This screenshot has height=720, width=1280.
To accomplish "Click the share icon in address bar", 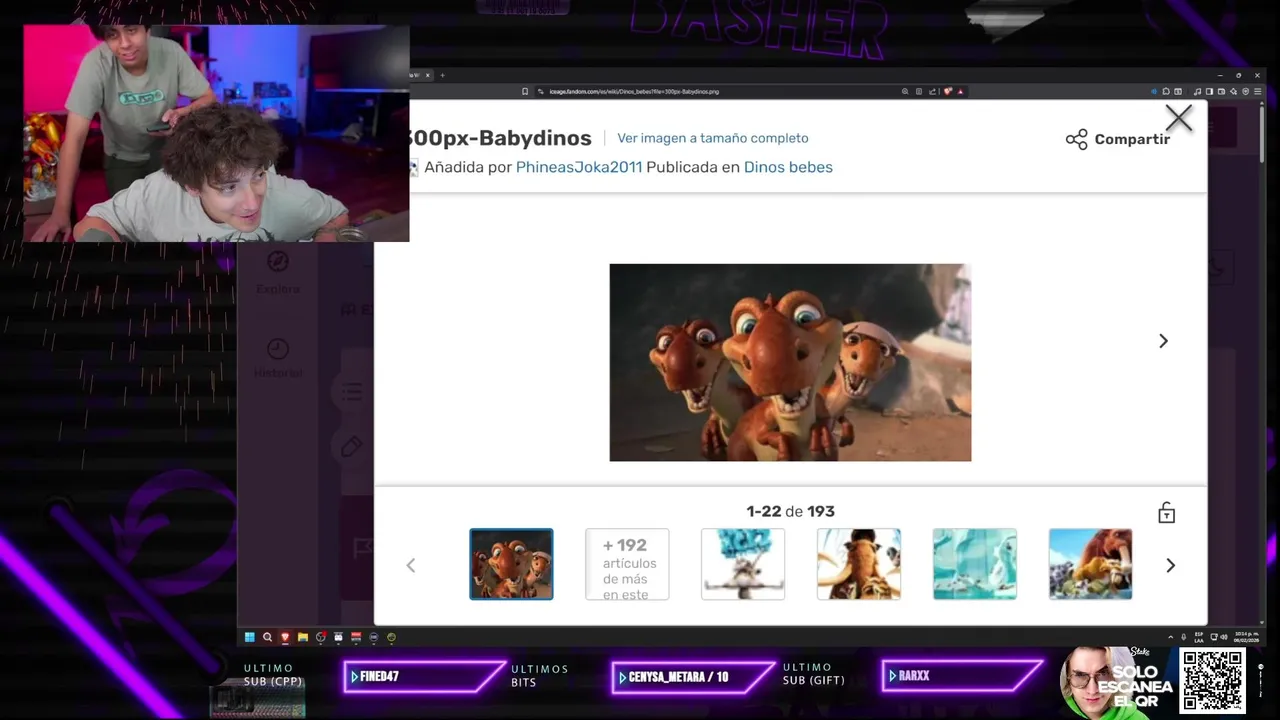I will coord(932,91).
